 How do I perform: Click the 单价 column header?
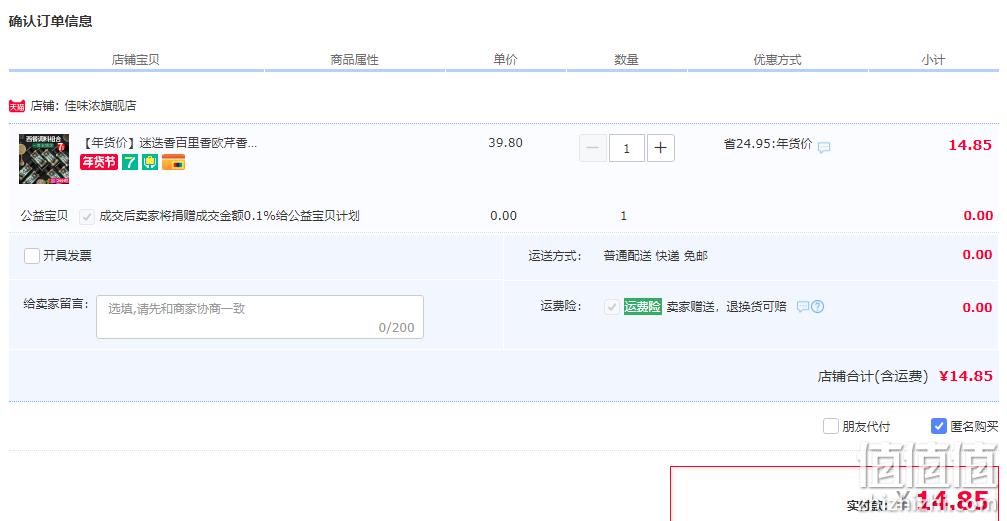point(505,60)
